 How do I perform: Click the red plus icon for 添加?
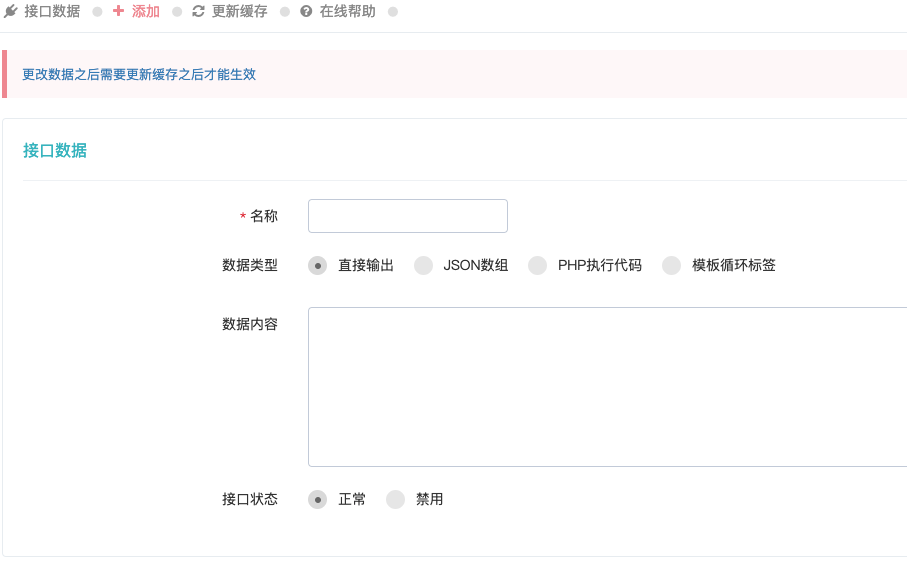[x=119, y=12]
